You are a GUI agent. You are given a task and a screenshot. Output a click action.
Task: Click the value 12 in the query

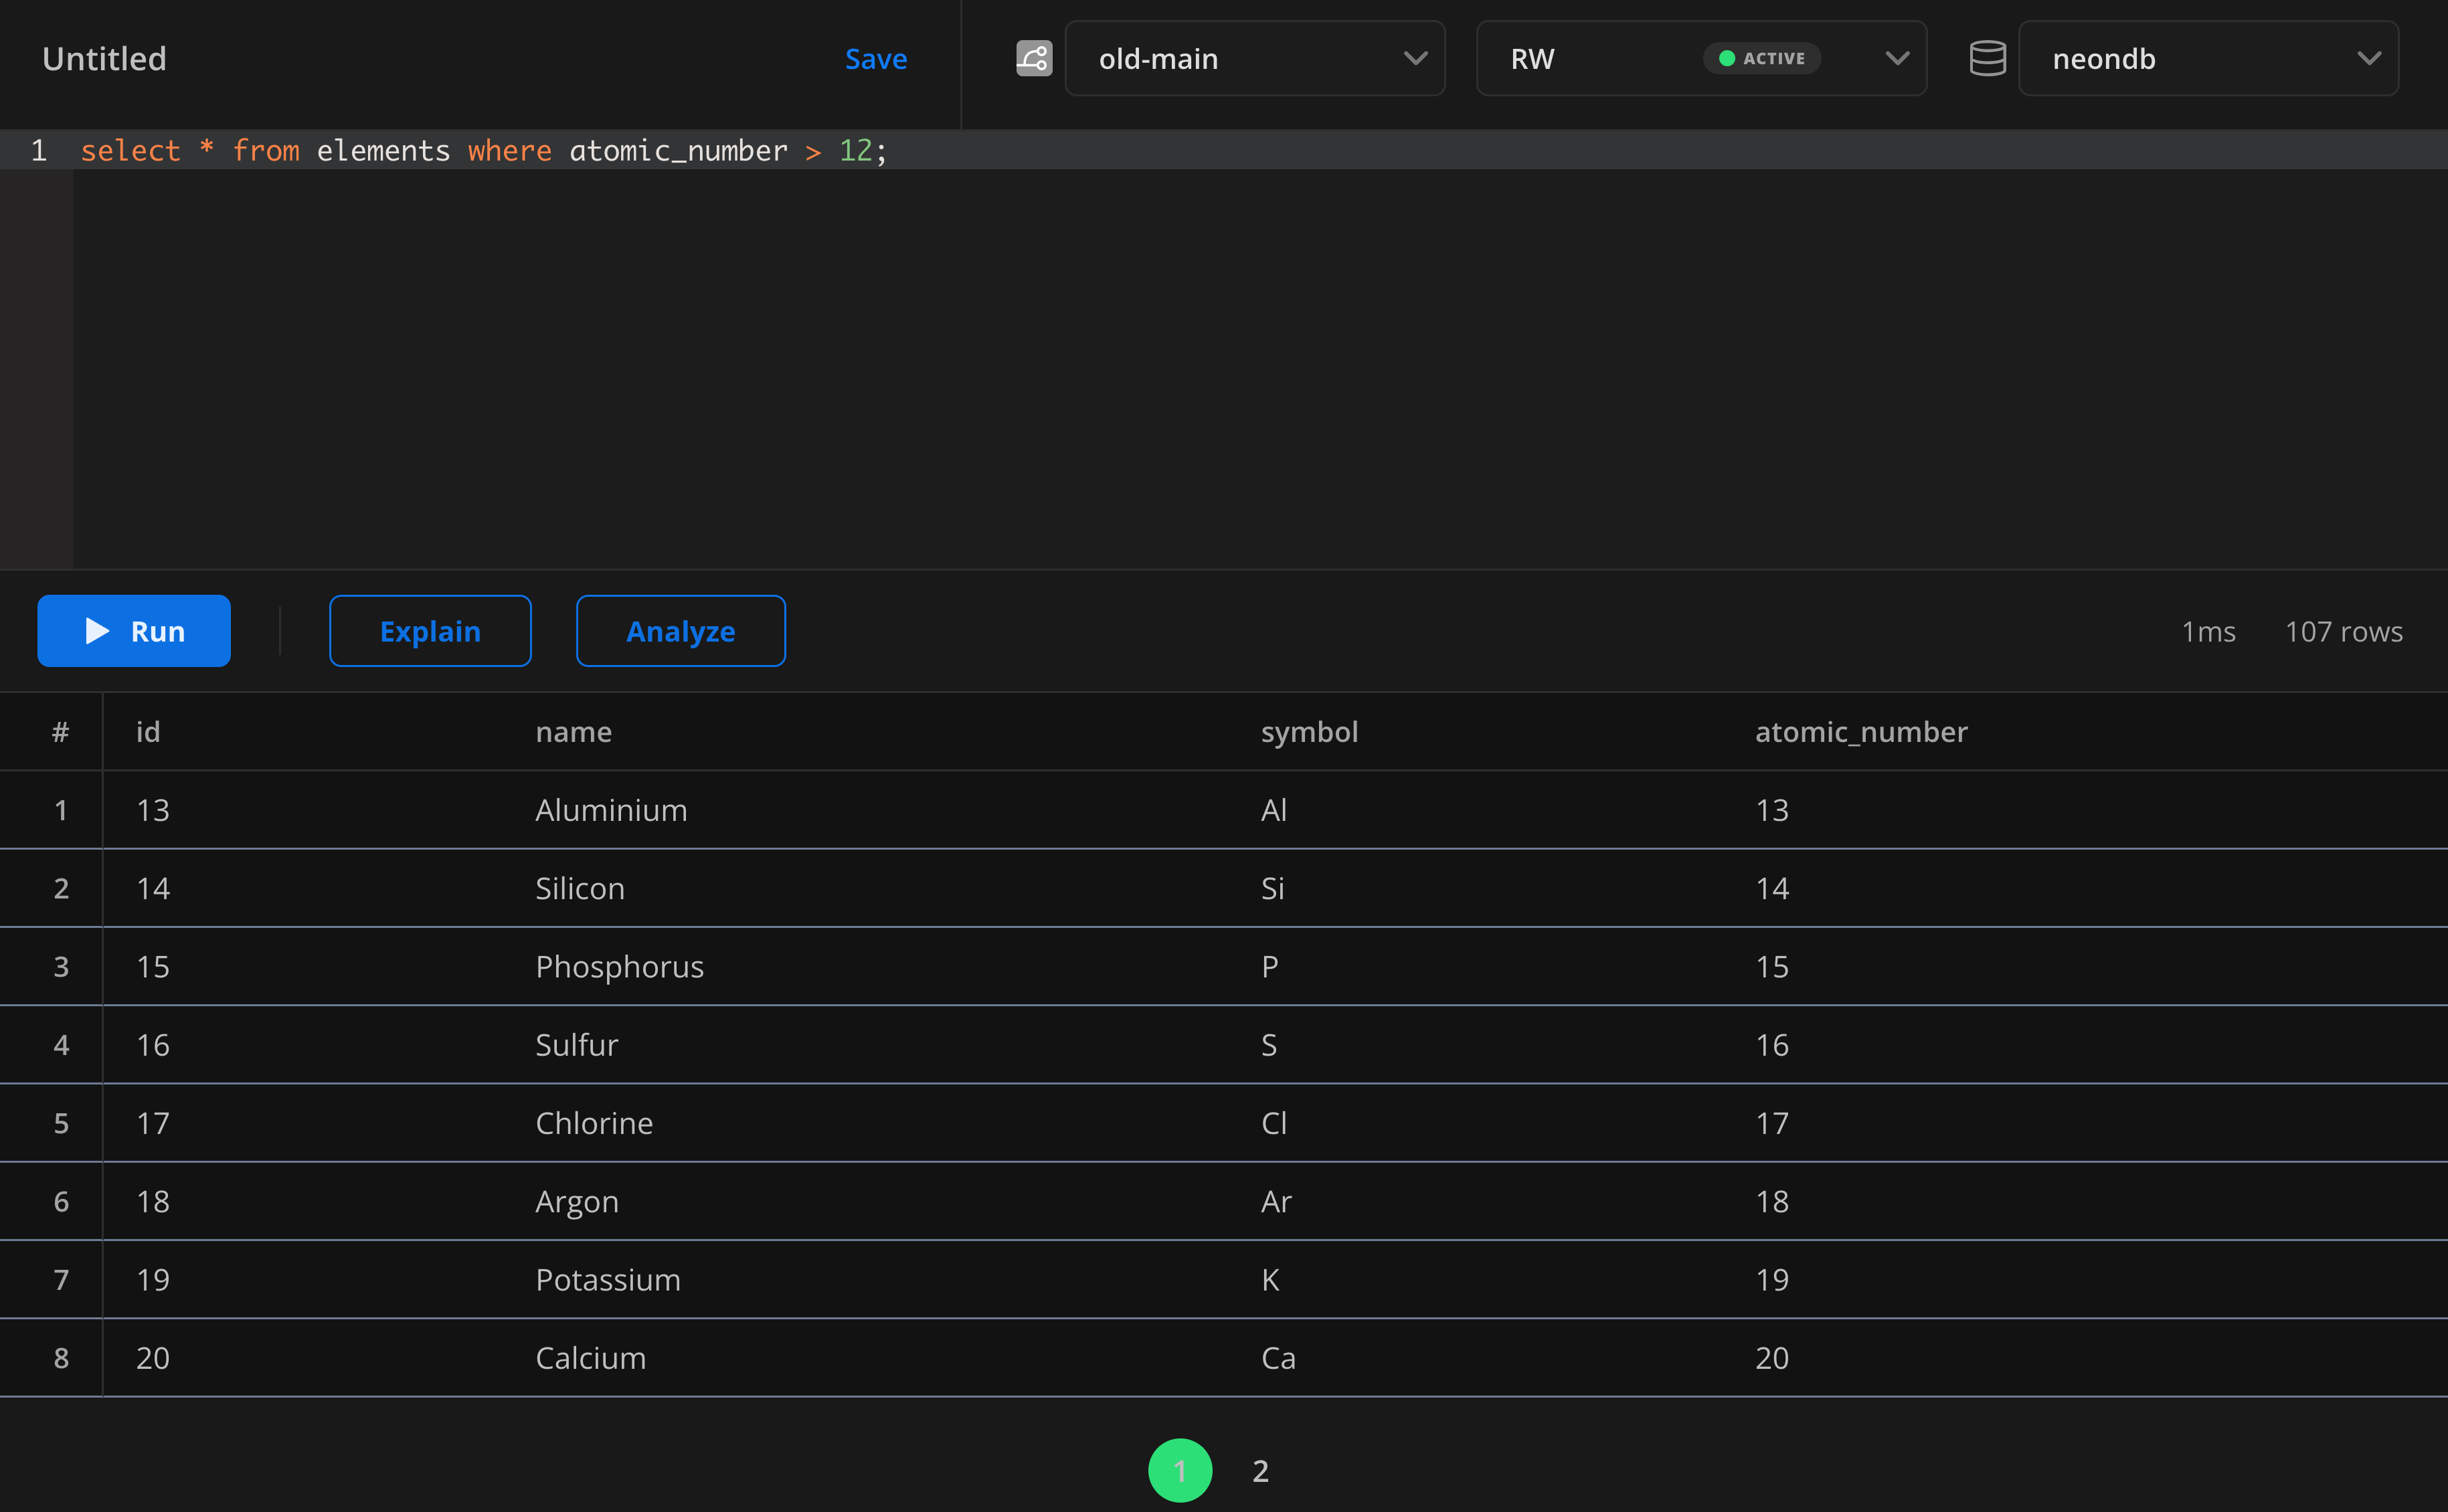coord(855,150)
